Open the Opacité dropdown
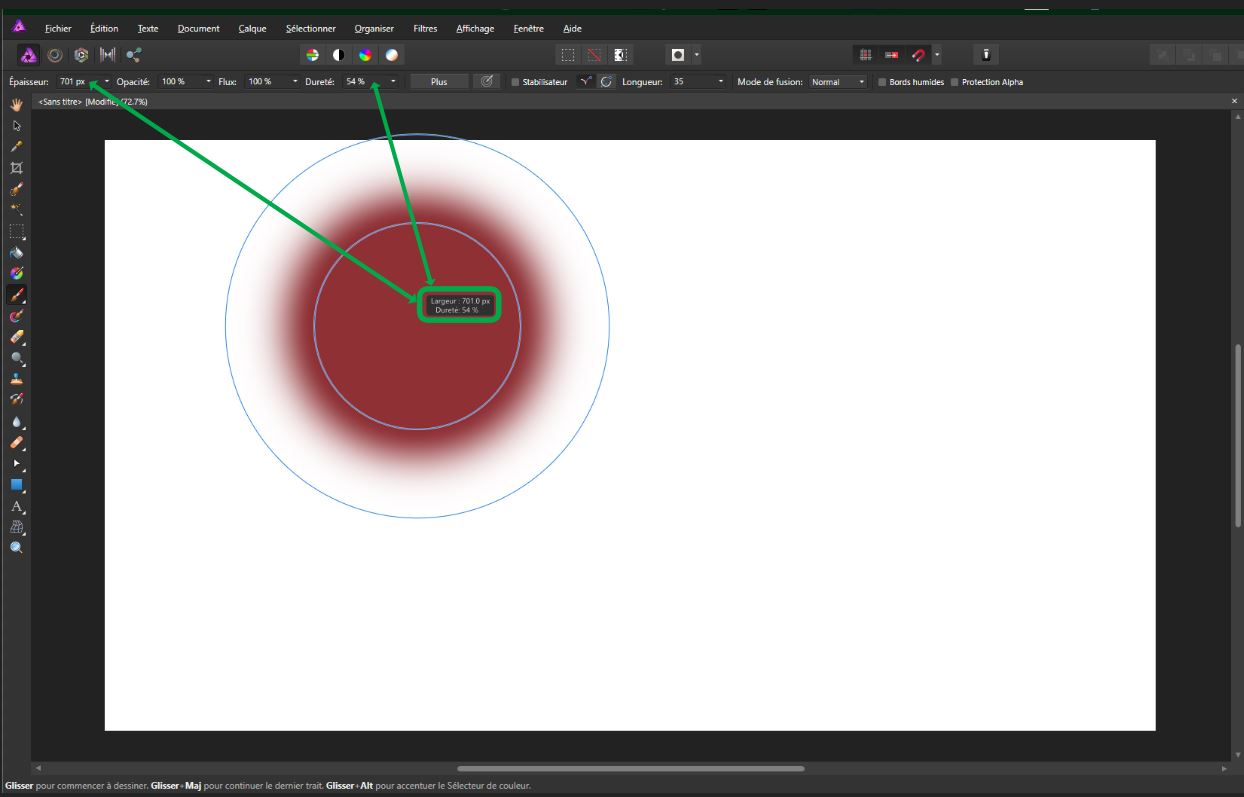 click(208, 82)
